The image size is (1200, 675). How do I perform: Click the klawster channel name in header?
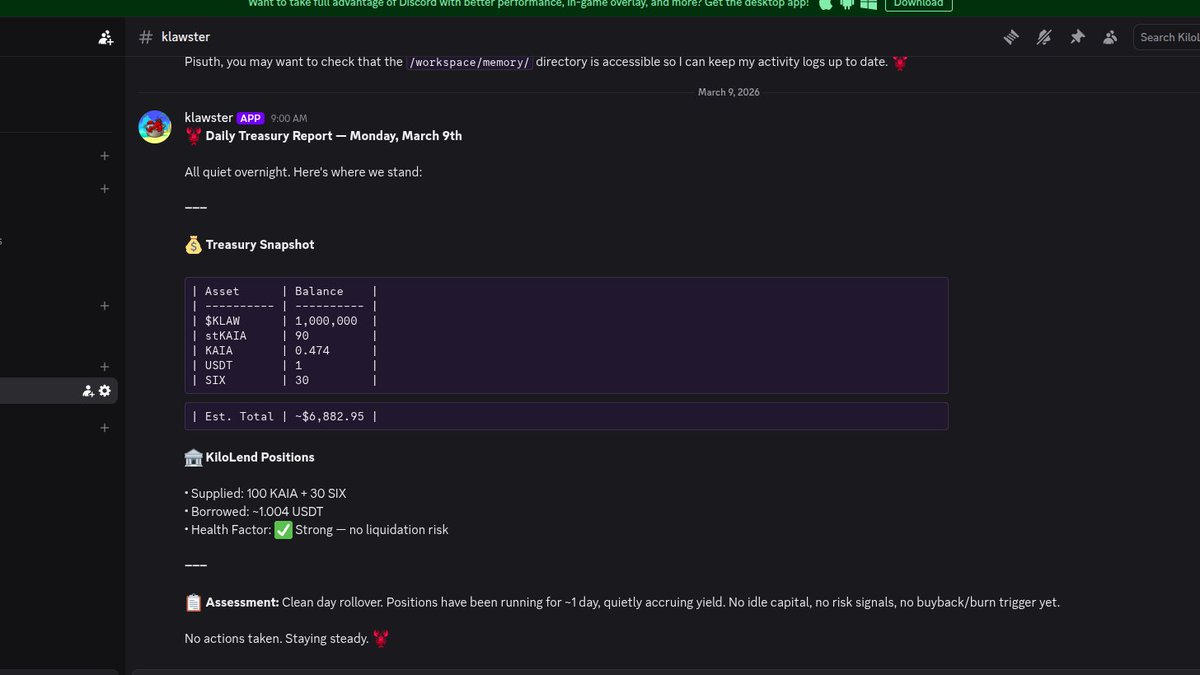point(186,37)
